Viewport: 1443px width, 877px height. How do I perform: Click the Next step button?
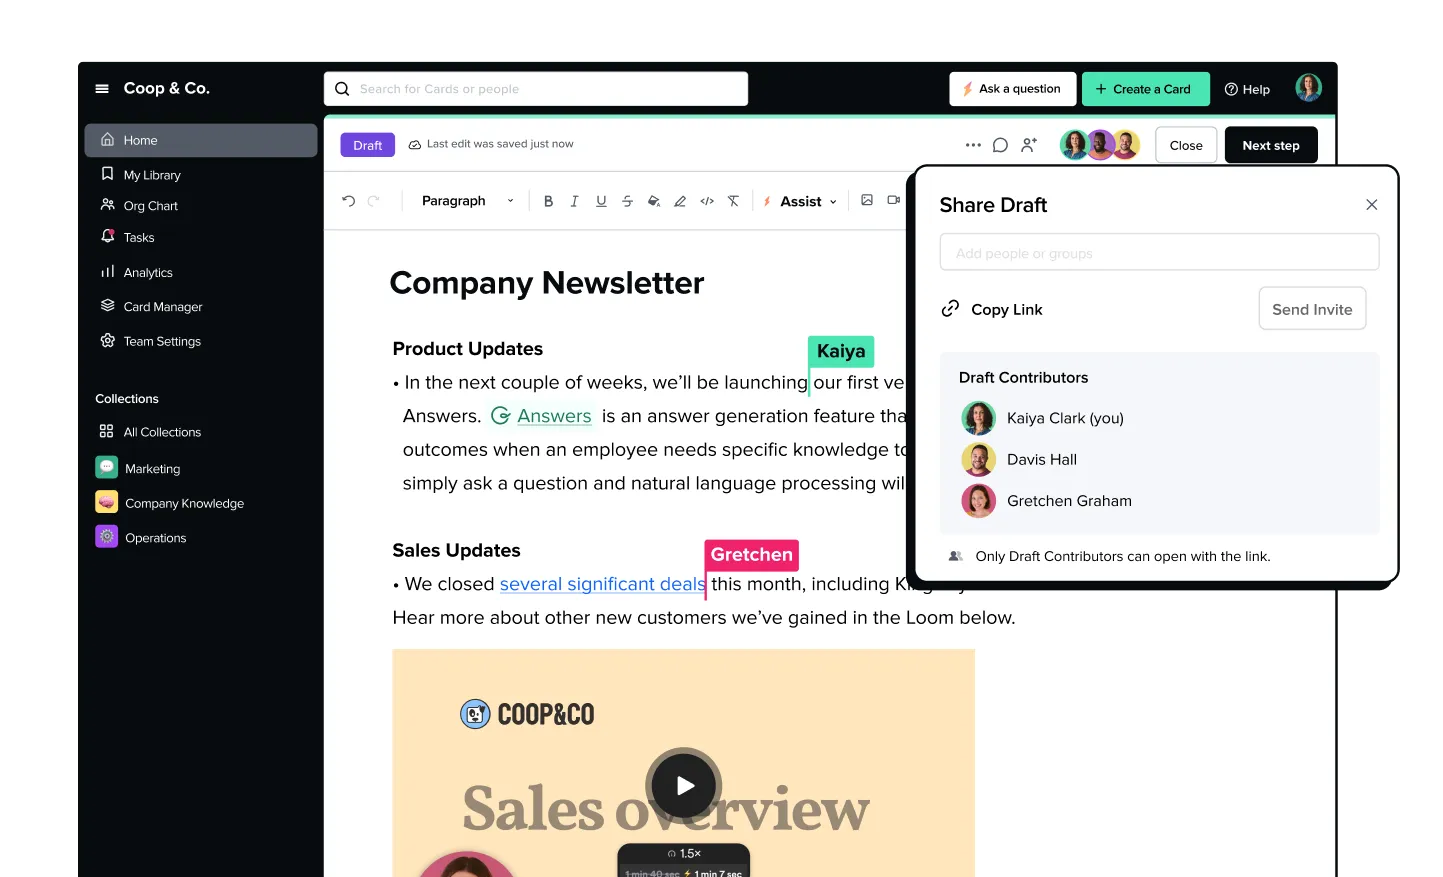(x=1271, y=145)
